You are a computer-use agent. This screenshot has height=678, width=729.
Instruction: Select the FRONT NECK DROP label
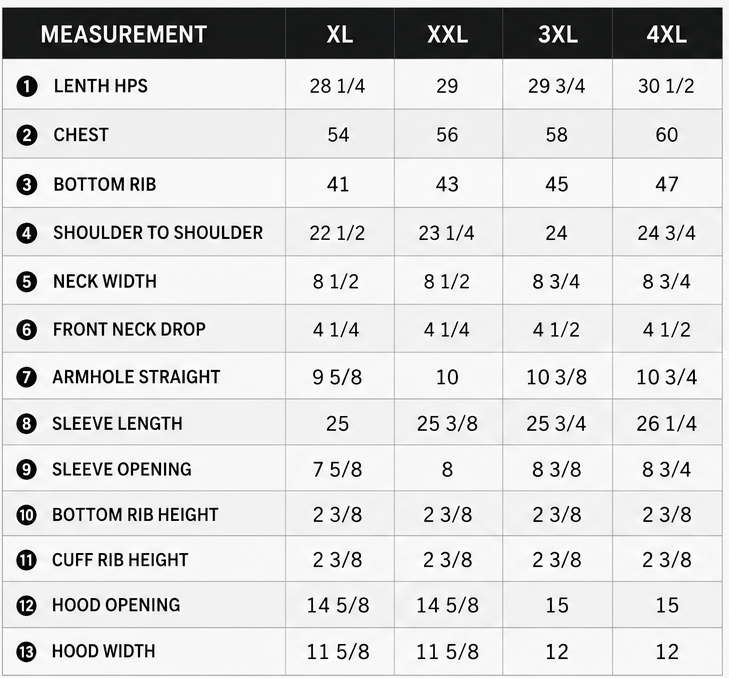[x=129, y=329]
